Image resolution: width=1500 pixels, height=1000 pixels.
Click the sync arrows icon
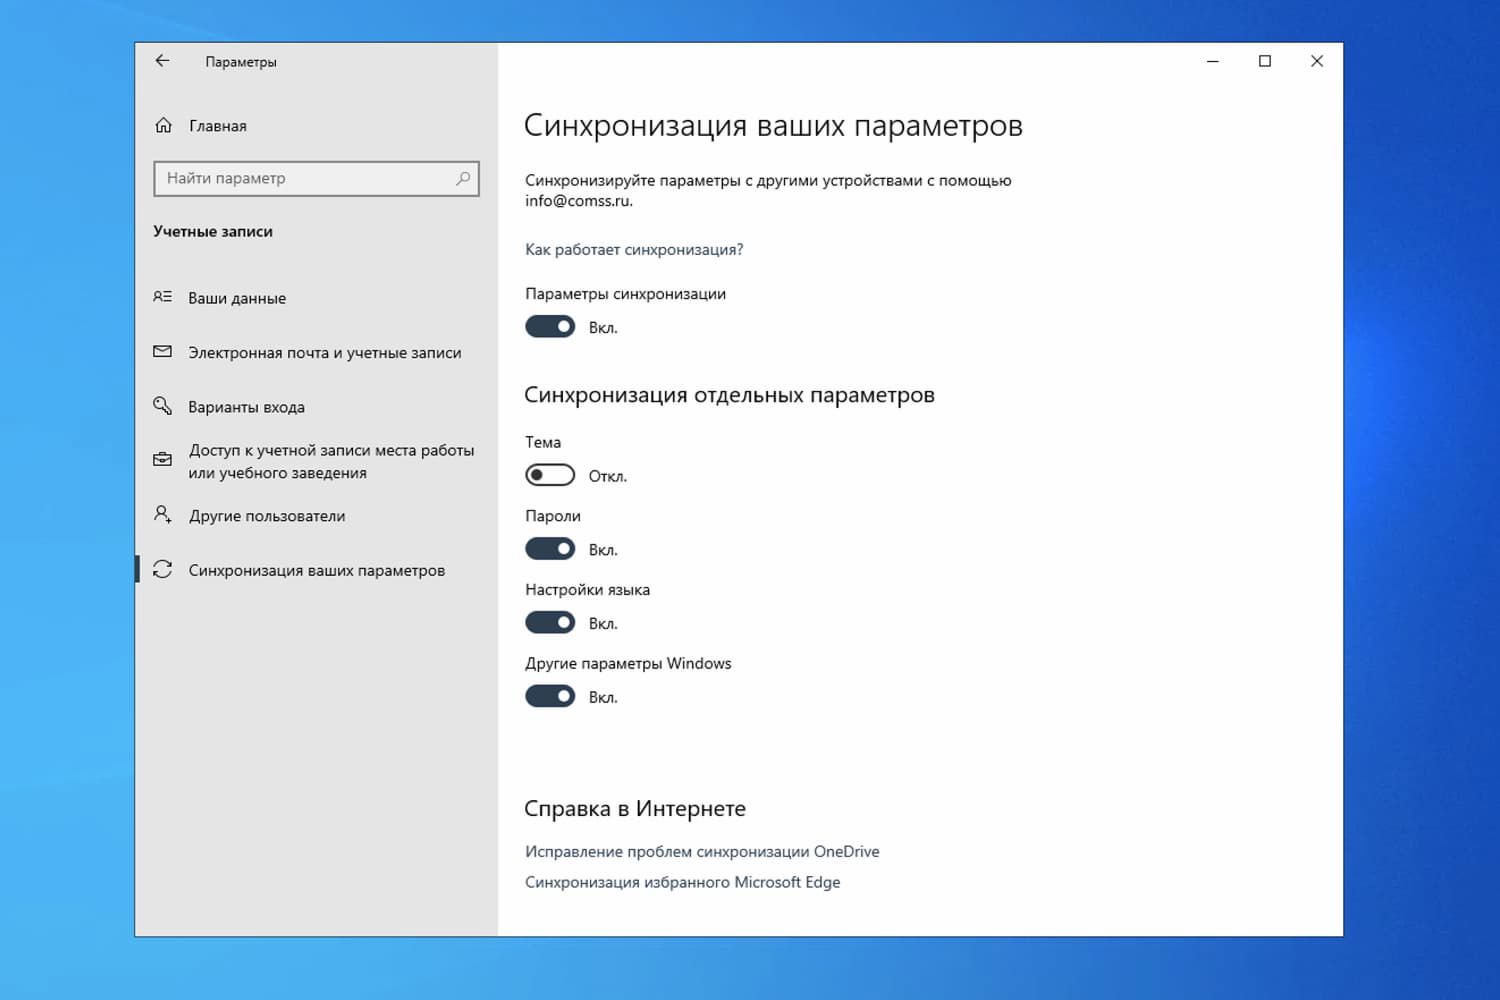click(162, 569)
